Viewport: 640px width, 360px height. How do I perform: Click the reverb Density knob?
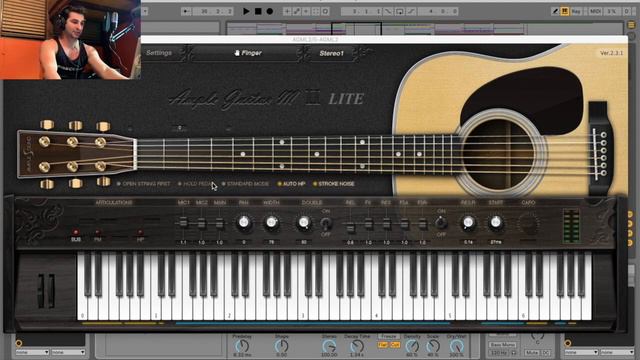[412, 346]
